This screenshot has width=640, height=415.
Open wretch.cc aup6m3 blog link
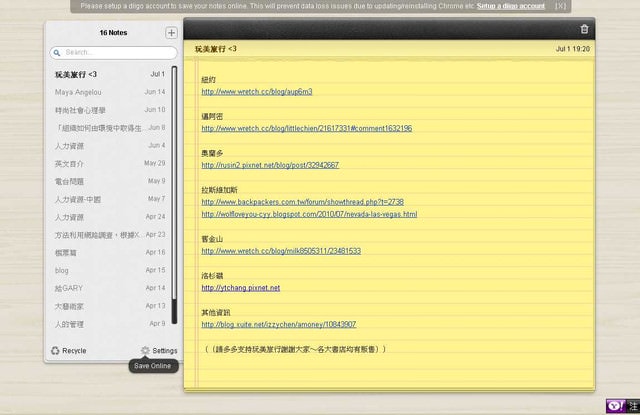[x=257, y=92]
